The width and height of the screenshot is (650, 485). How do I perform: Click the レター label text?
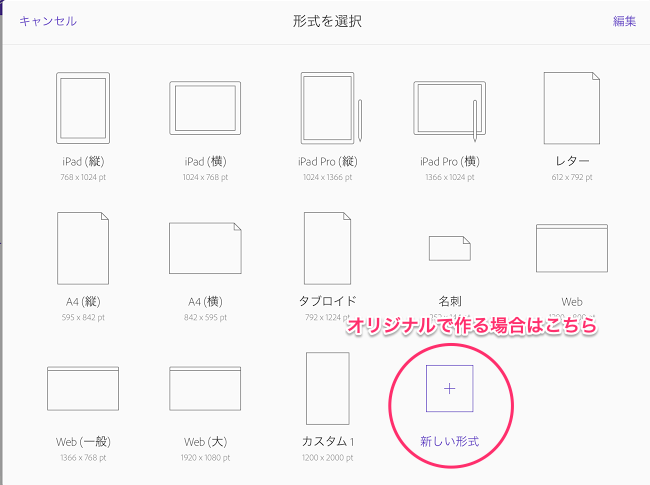[x=572, y=161]
